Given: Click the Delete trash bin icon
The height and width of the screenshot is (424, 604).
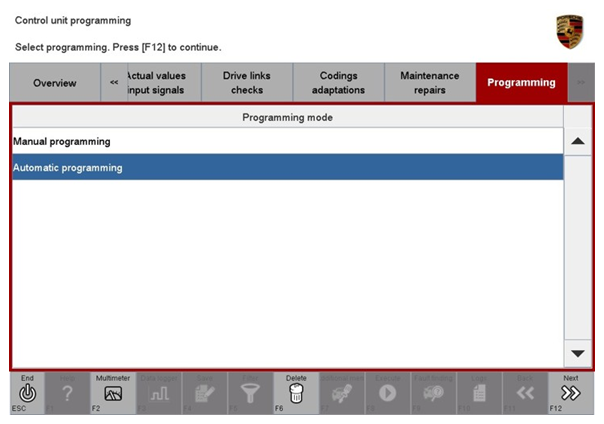Looking at the screenshot, I should [296, 394].
